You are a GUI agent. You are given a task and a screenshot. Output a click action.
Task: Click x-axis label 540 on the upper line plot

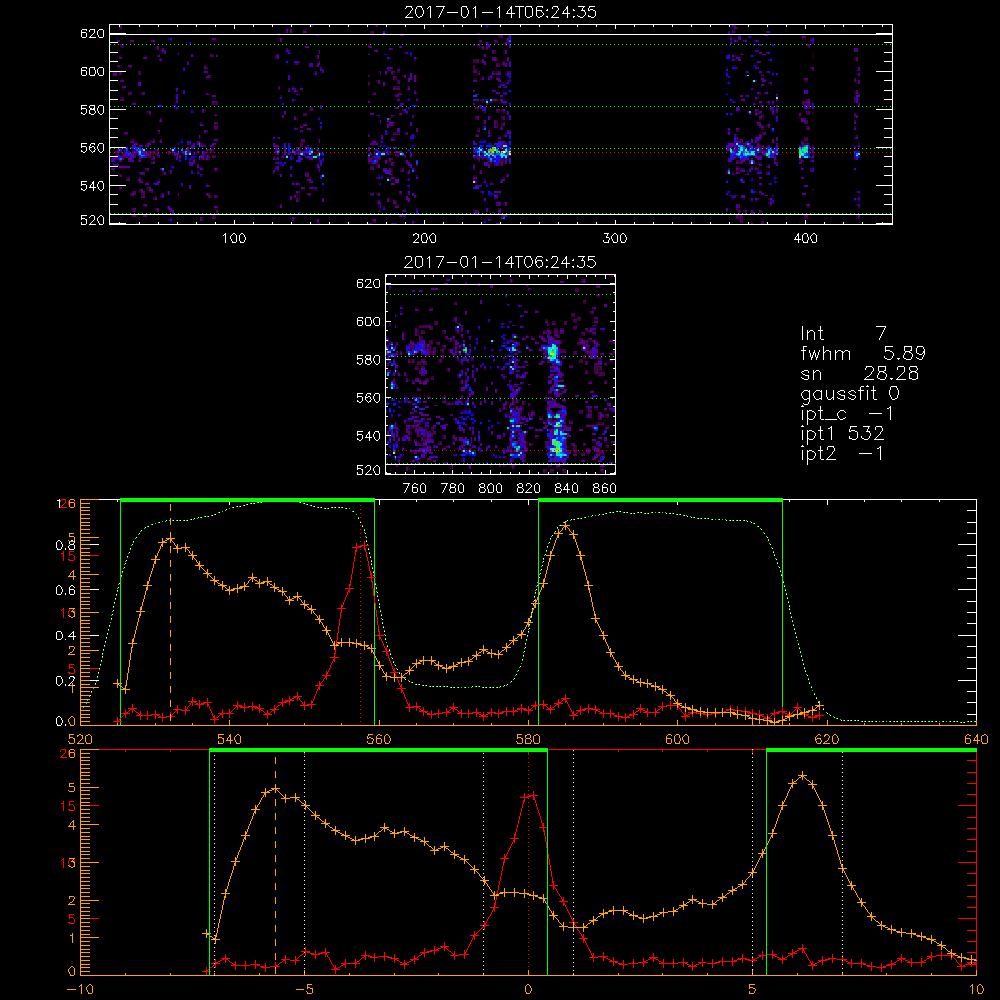point(229,740)
